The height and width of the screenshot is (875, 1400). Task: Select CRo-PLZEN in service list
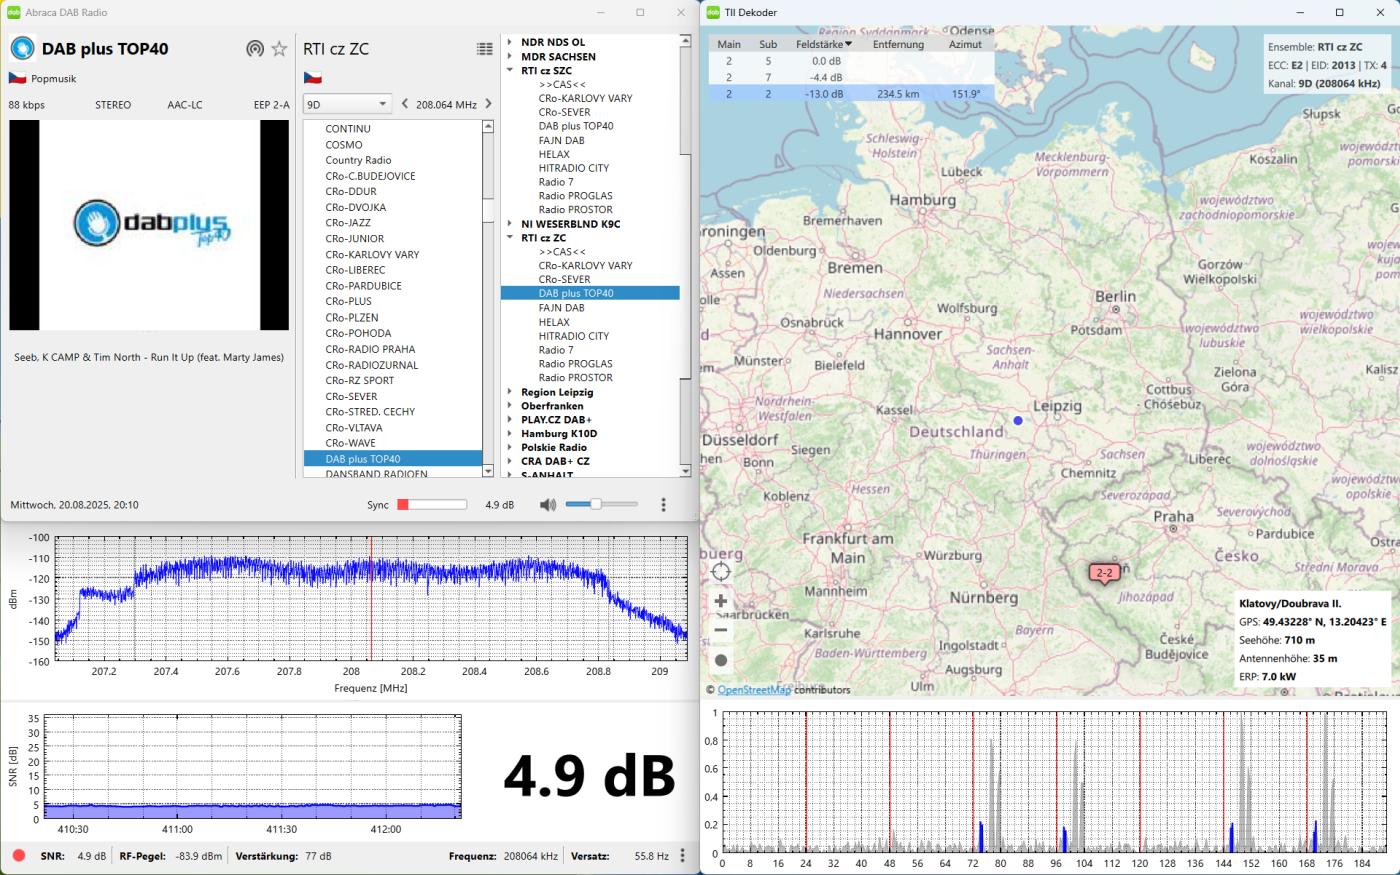(393, 317)
